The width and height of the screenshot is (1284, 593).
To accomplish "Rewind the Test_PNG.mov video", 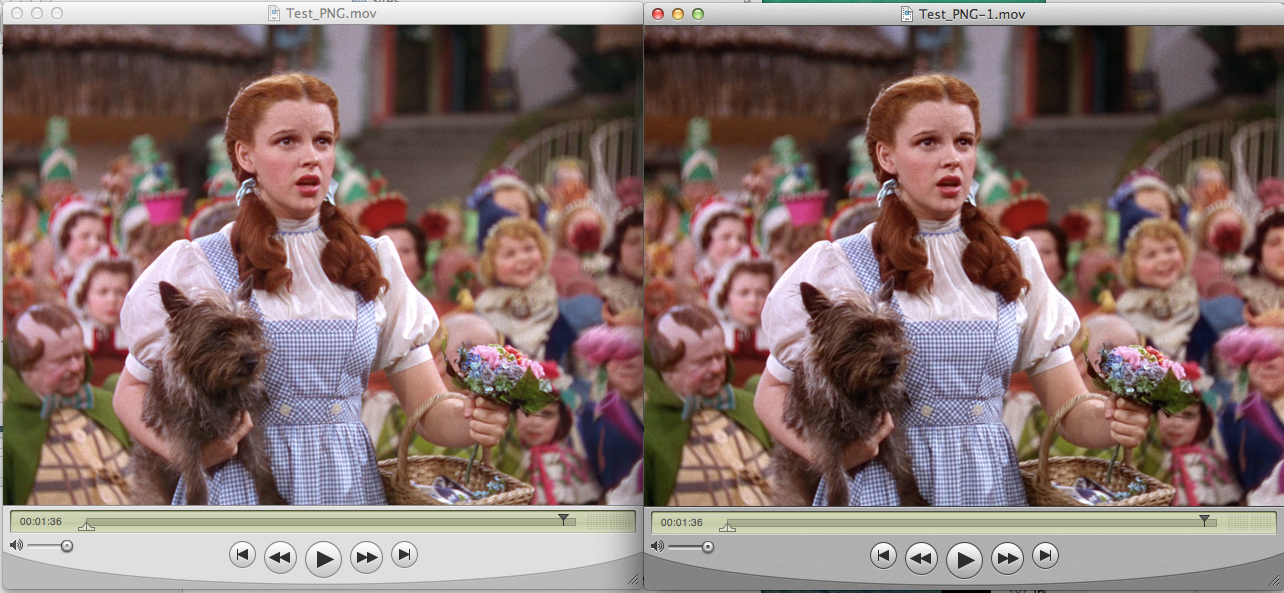I will (x=280, y=557).
